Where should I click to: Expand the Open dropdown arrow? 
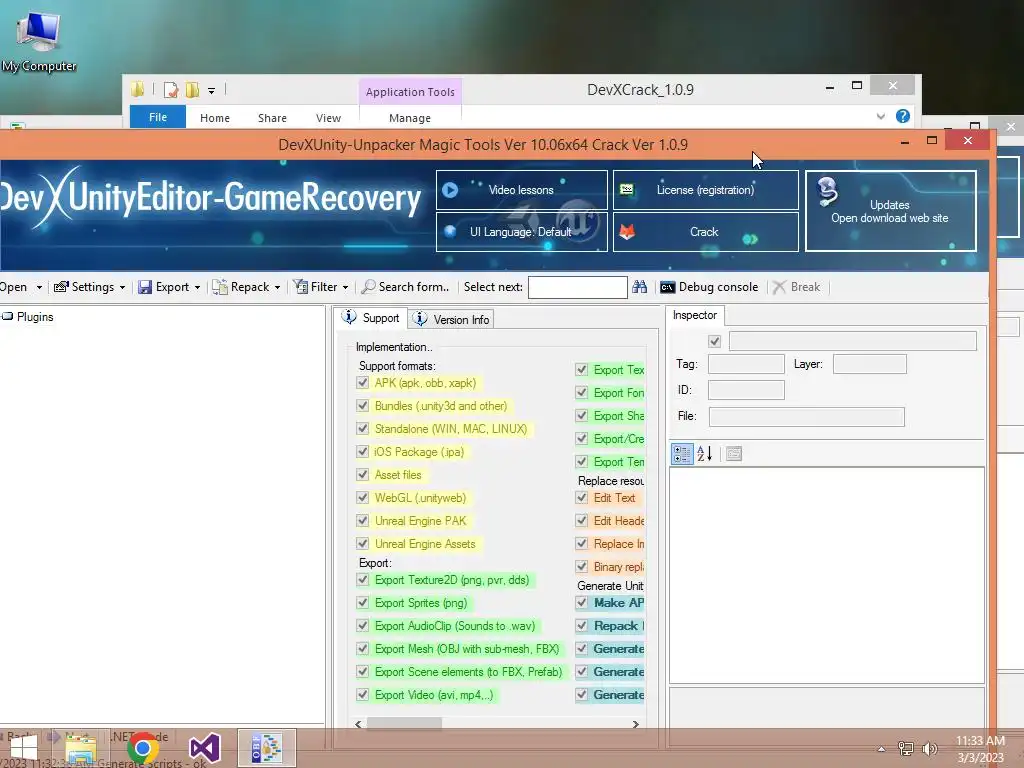pyautogui.click(x=39, y=287)
